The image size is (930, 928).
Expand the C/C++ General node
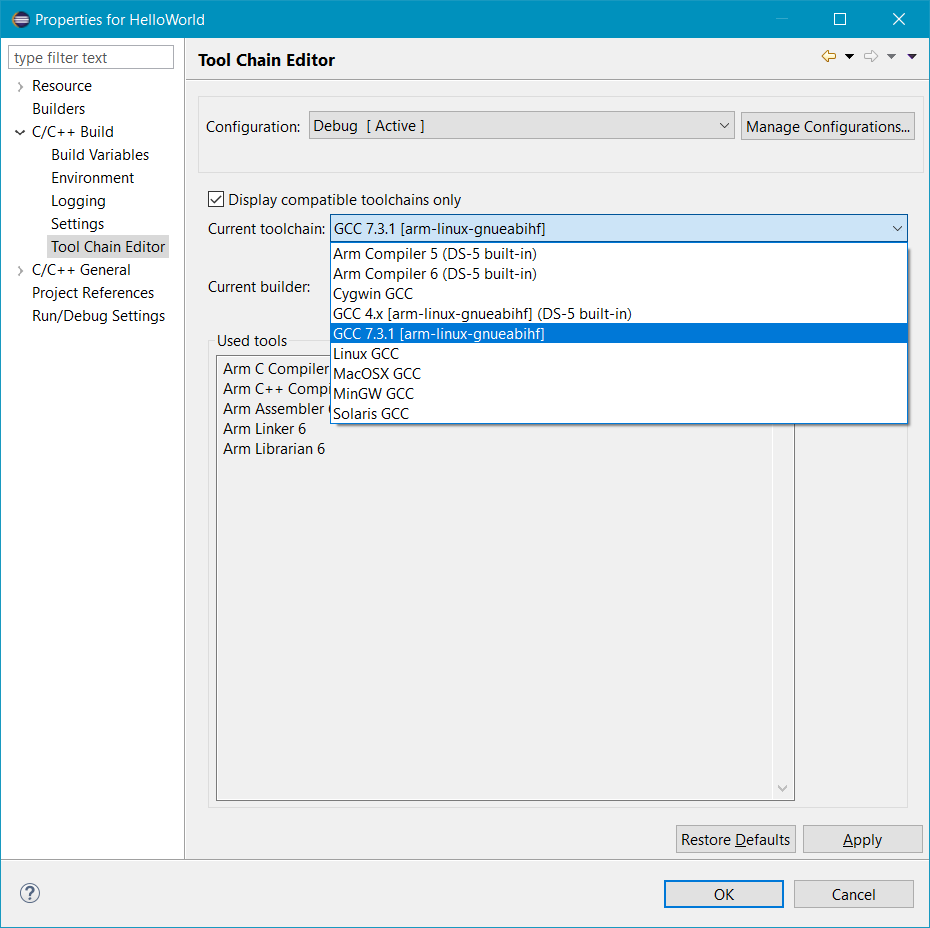pos(18,269)
